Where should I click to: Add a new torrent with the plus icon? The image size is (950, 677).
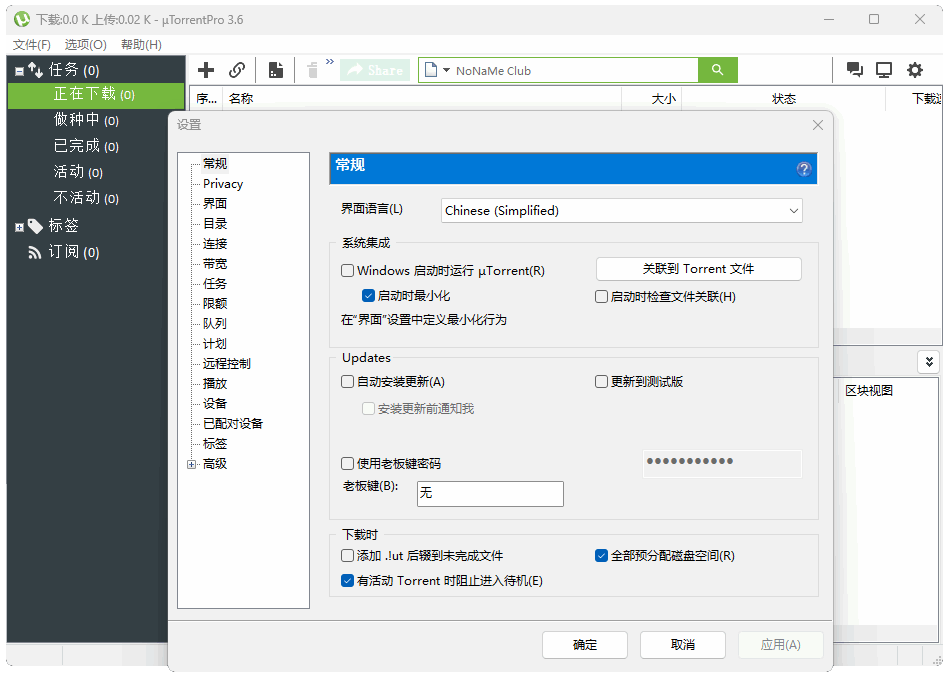[206, 70]
